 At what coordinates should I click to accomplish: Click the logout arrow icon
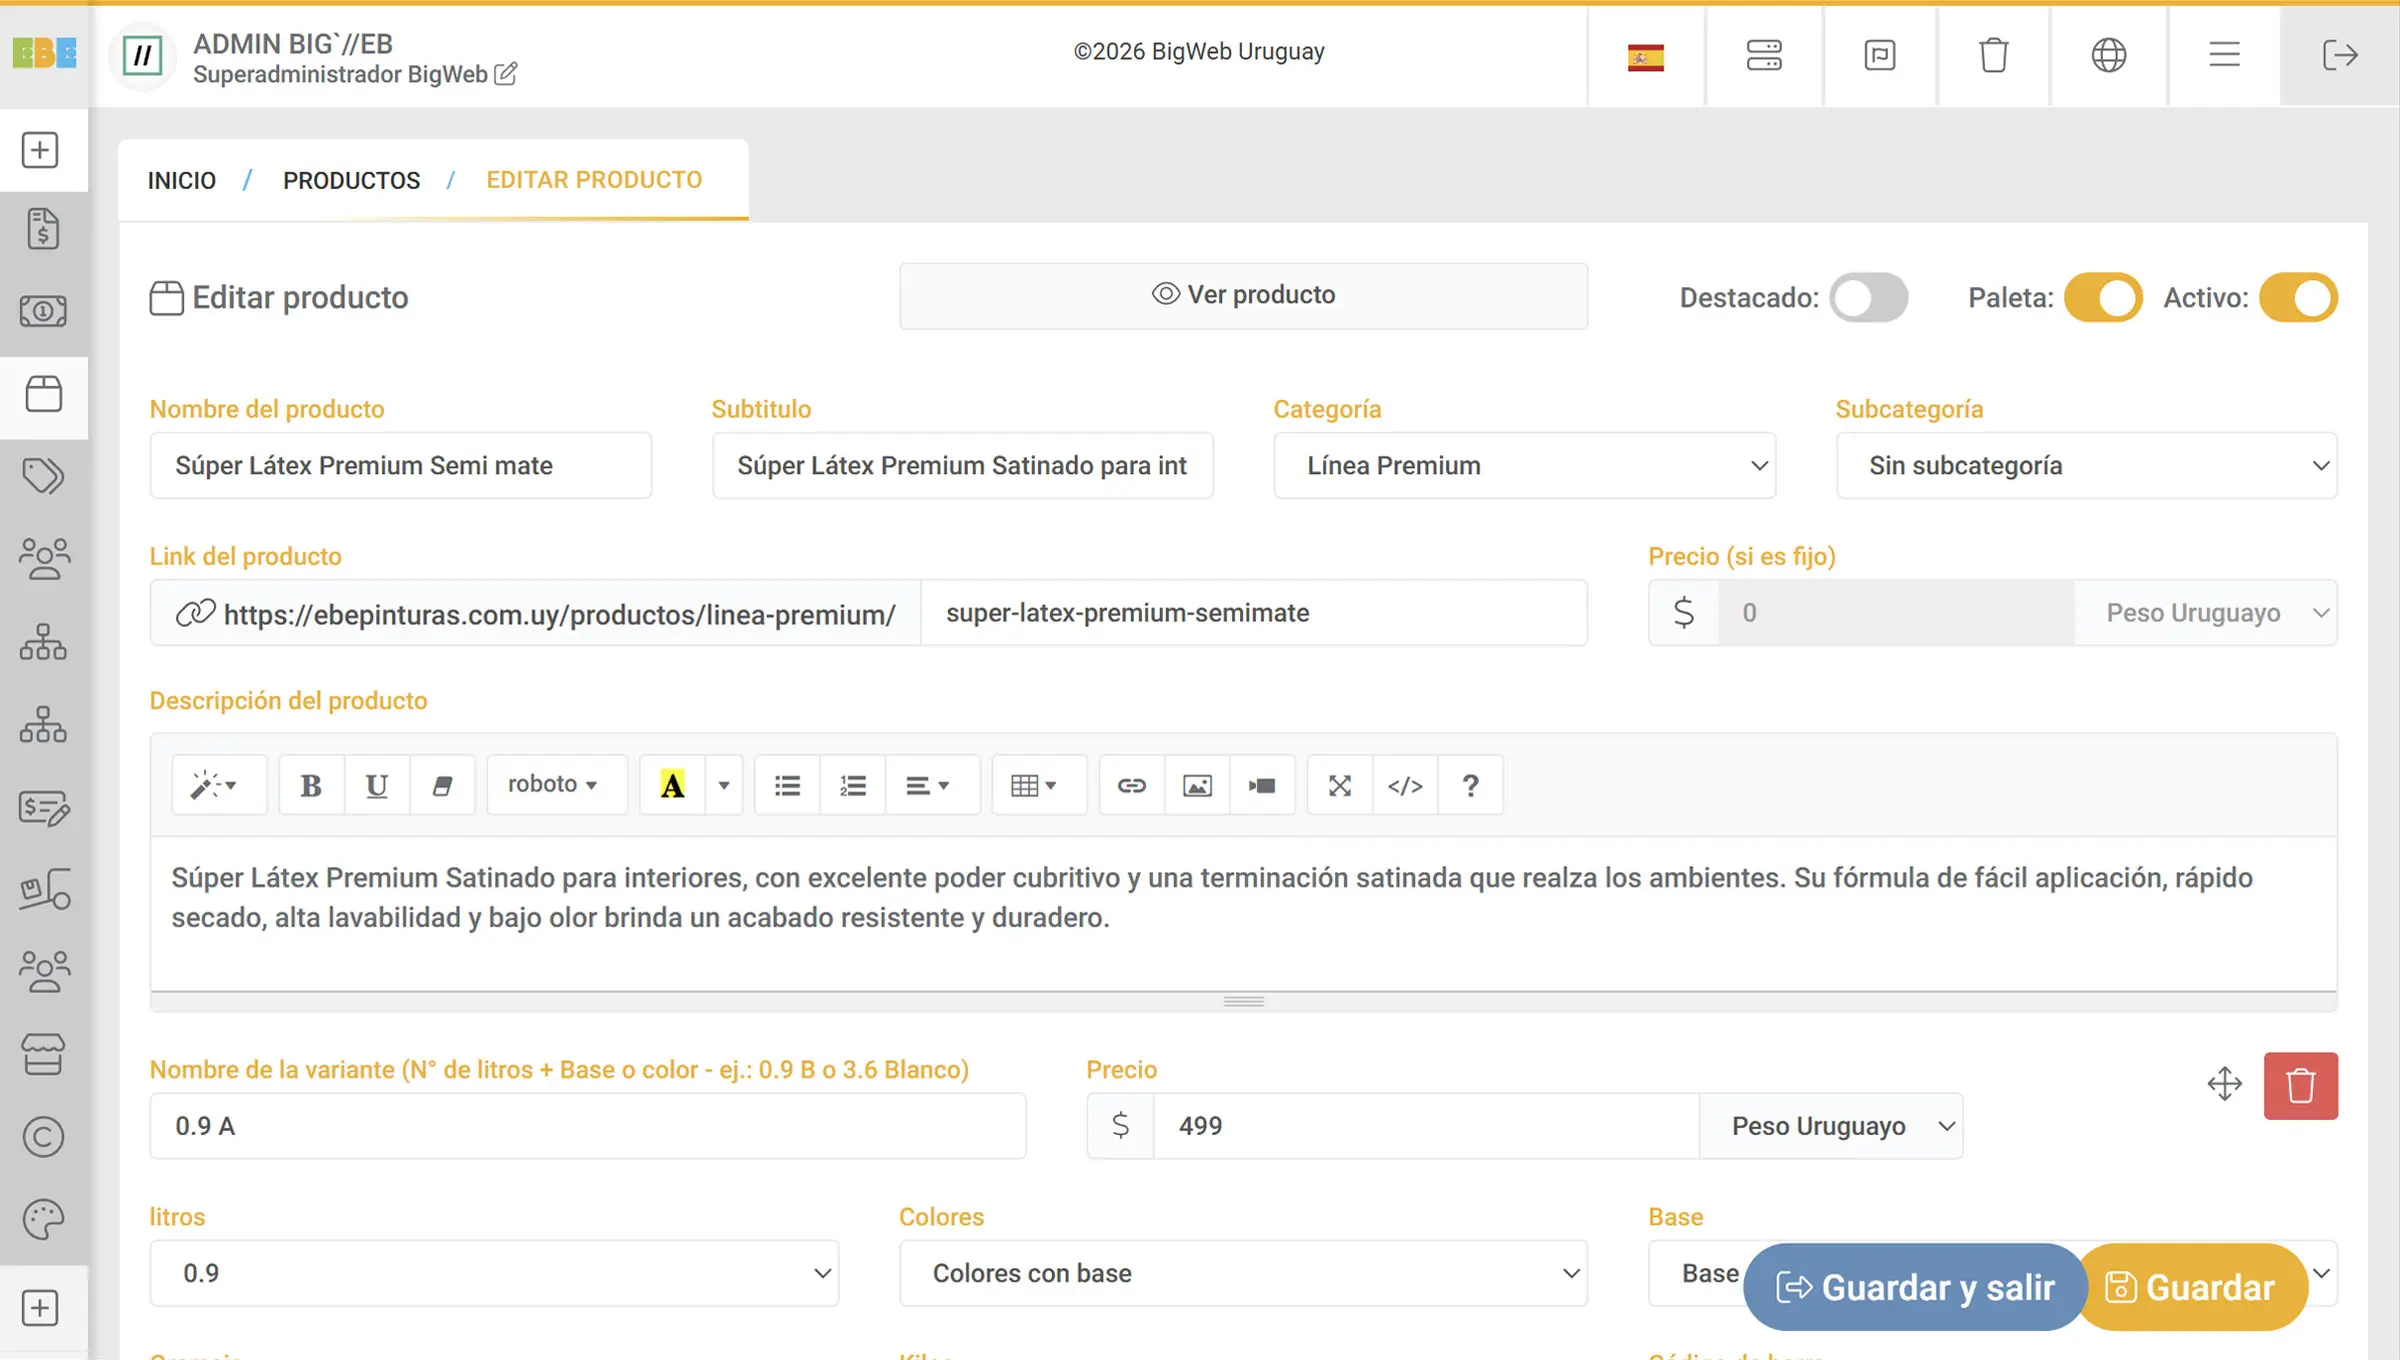point(2340,55)
